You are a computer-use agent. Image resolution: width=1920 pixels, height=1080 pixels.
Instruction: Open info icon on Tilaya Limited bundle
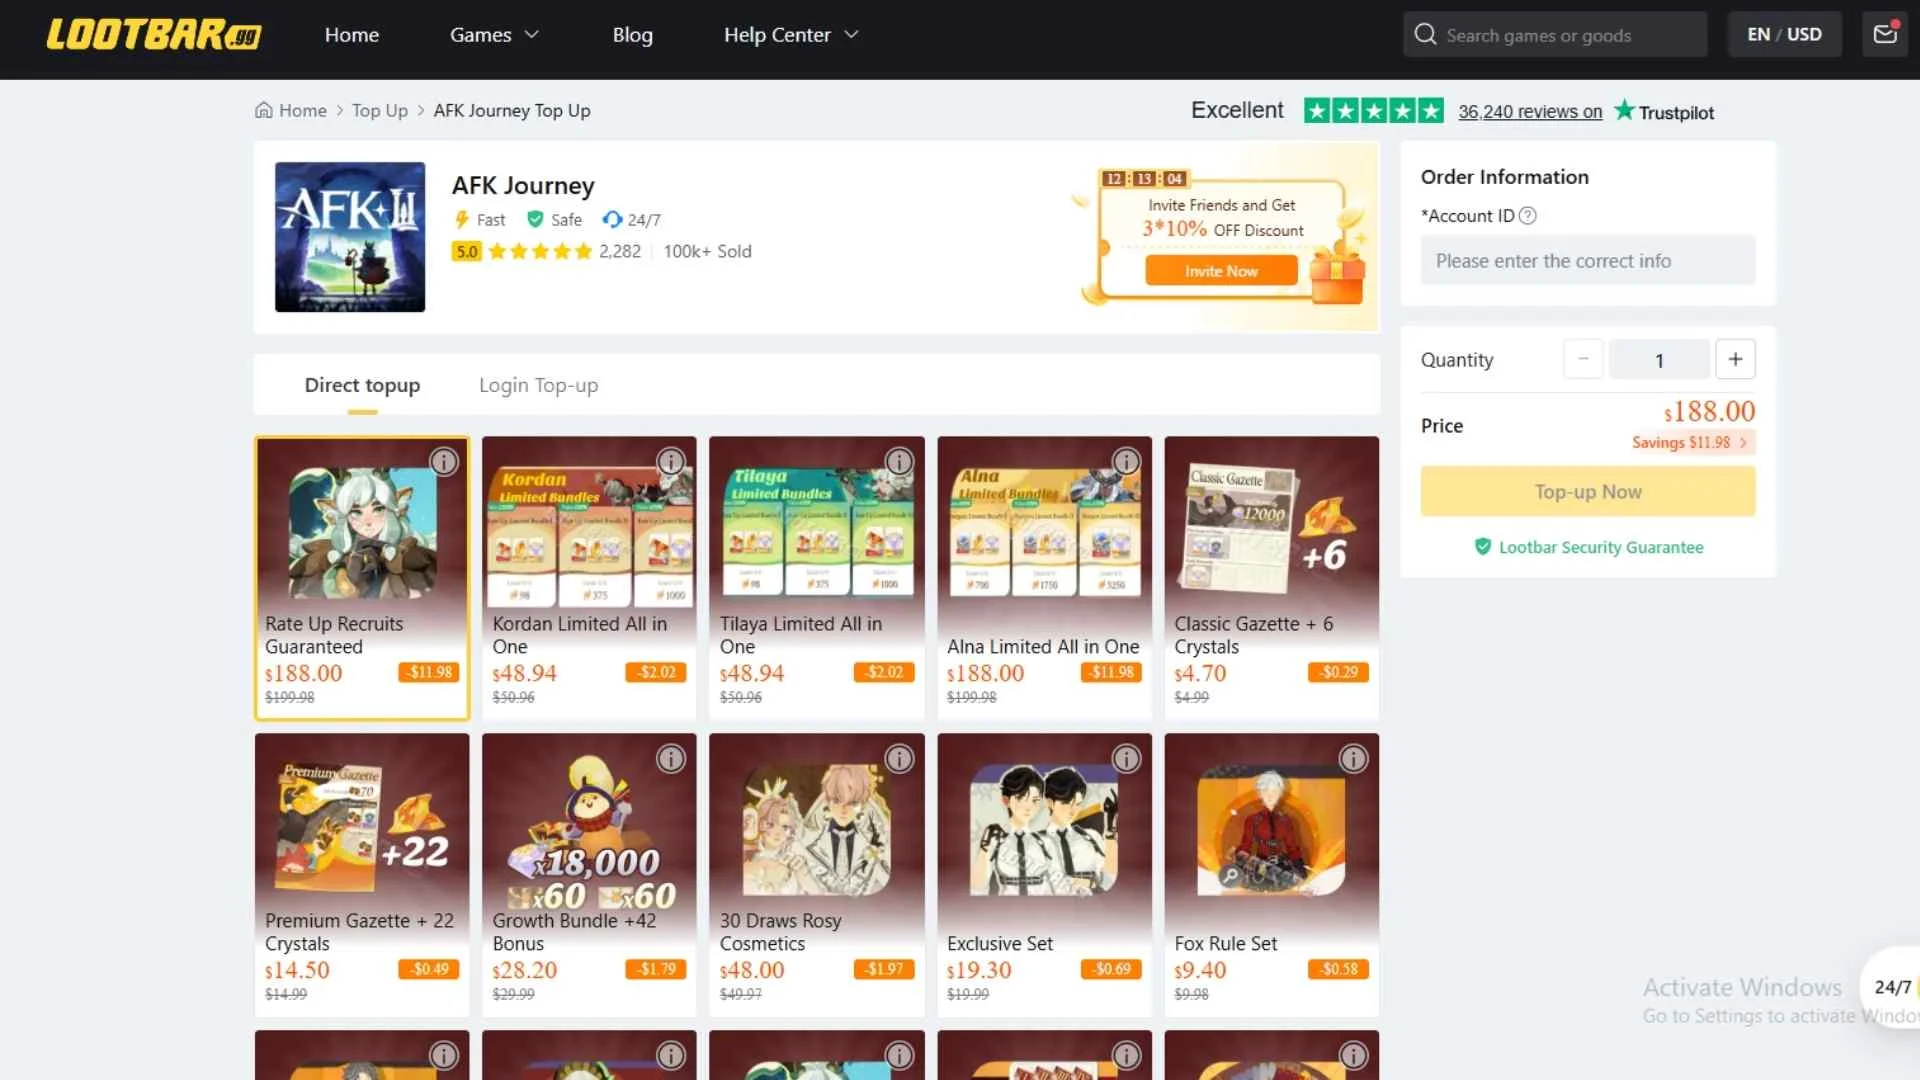pyautogui.click(x=899, y=461)
